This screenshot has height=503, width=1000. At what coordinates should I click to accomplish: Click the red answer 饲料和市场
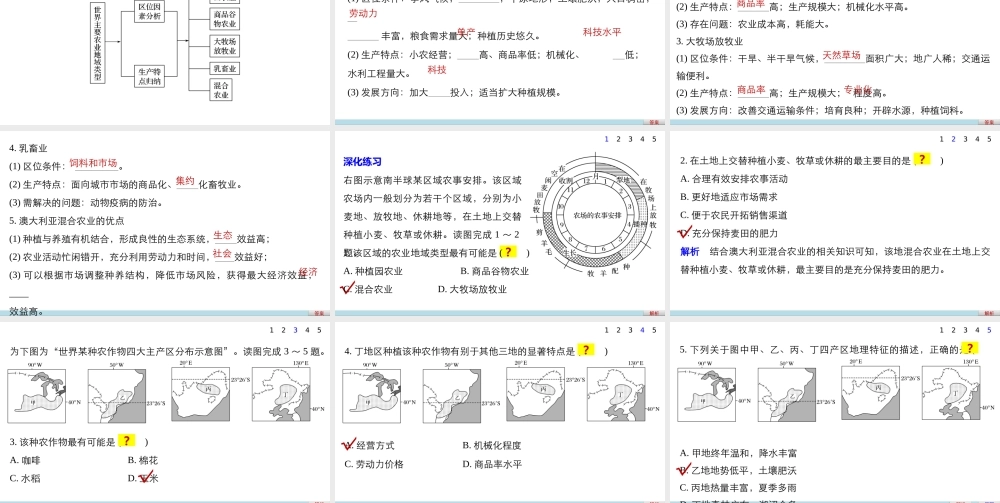pos(93,163)
